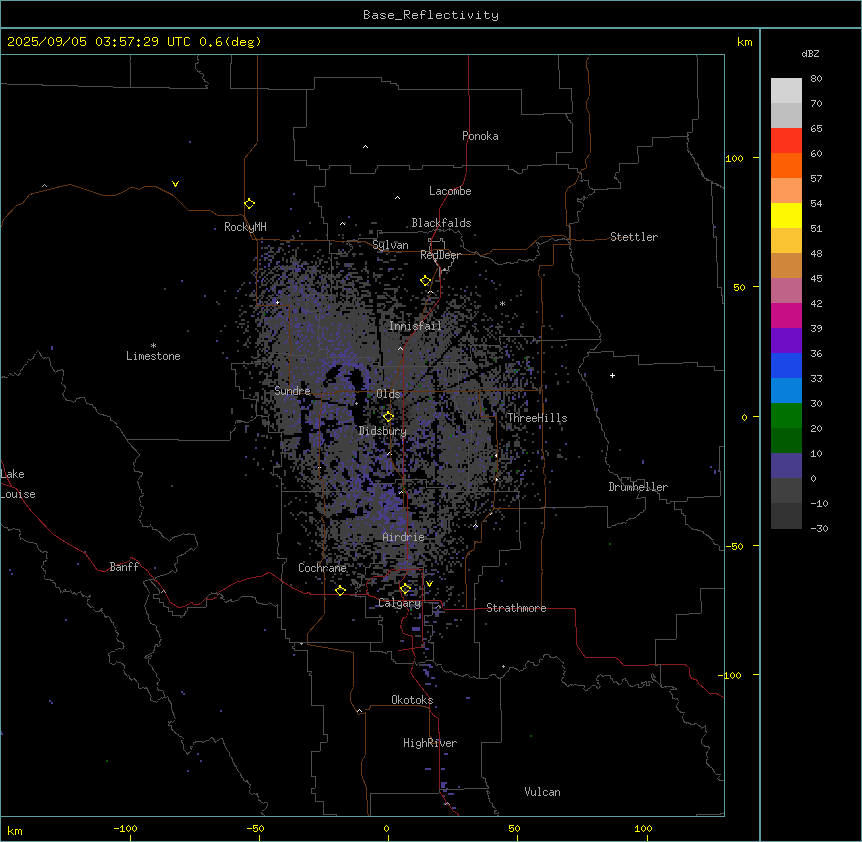The image size is (862, 842).
Task: Click the Ponoka city label
Action: click(480, 136)
